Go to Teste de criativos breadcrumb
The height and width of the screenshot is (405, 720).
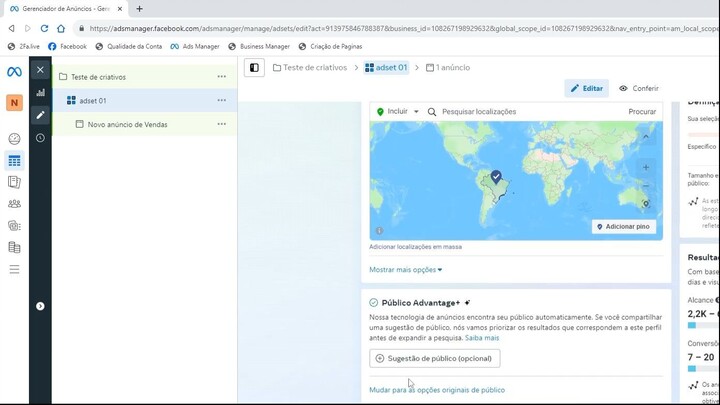pos(310,68)
